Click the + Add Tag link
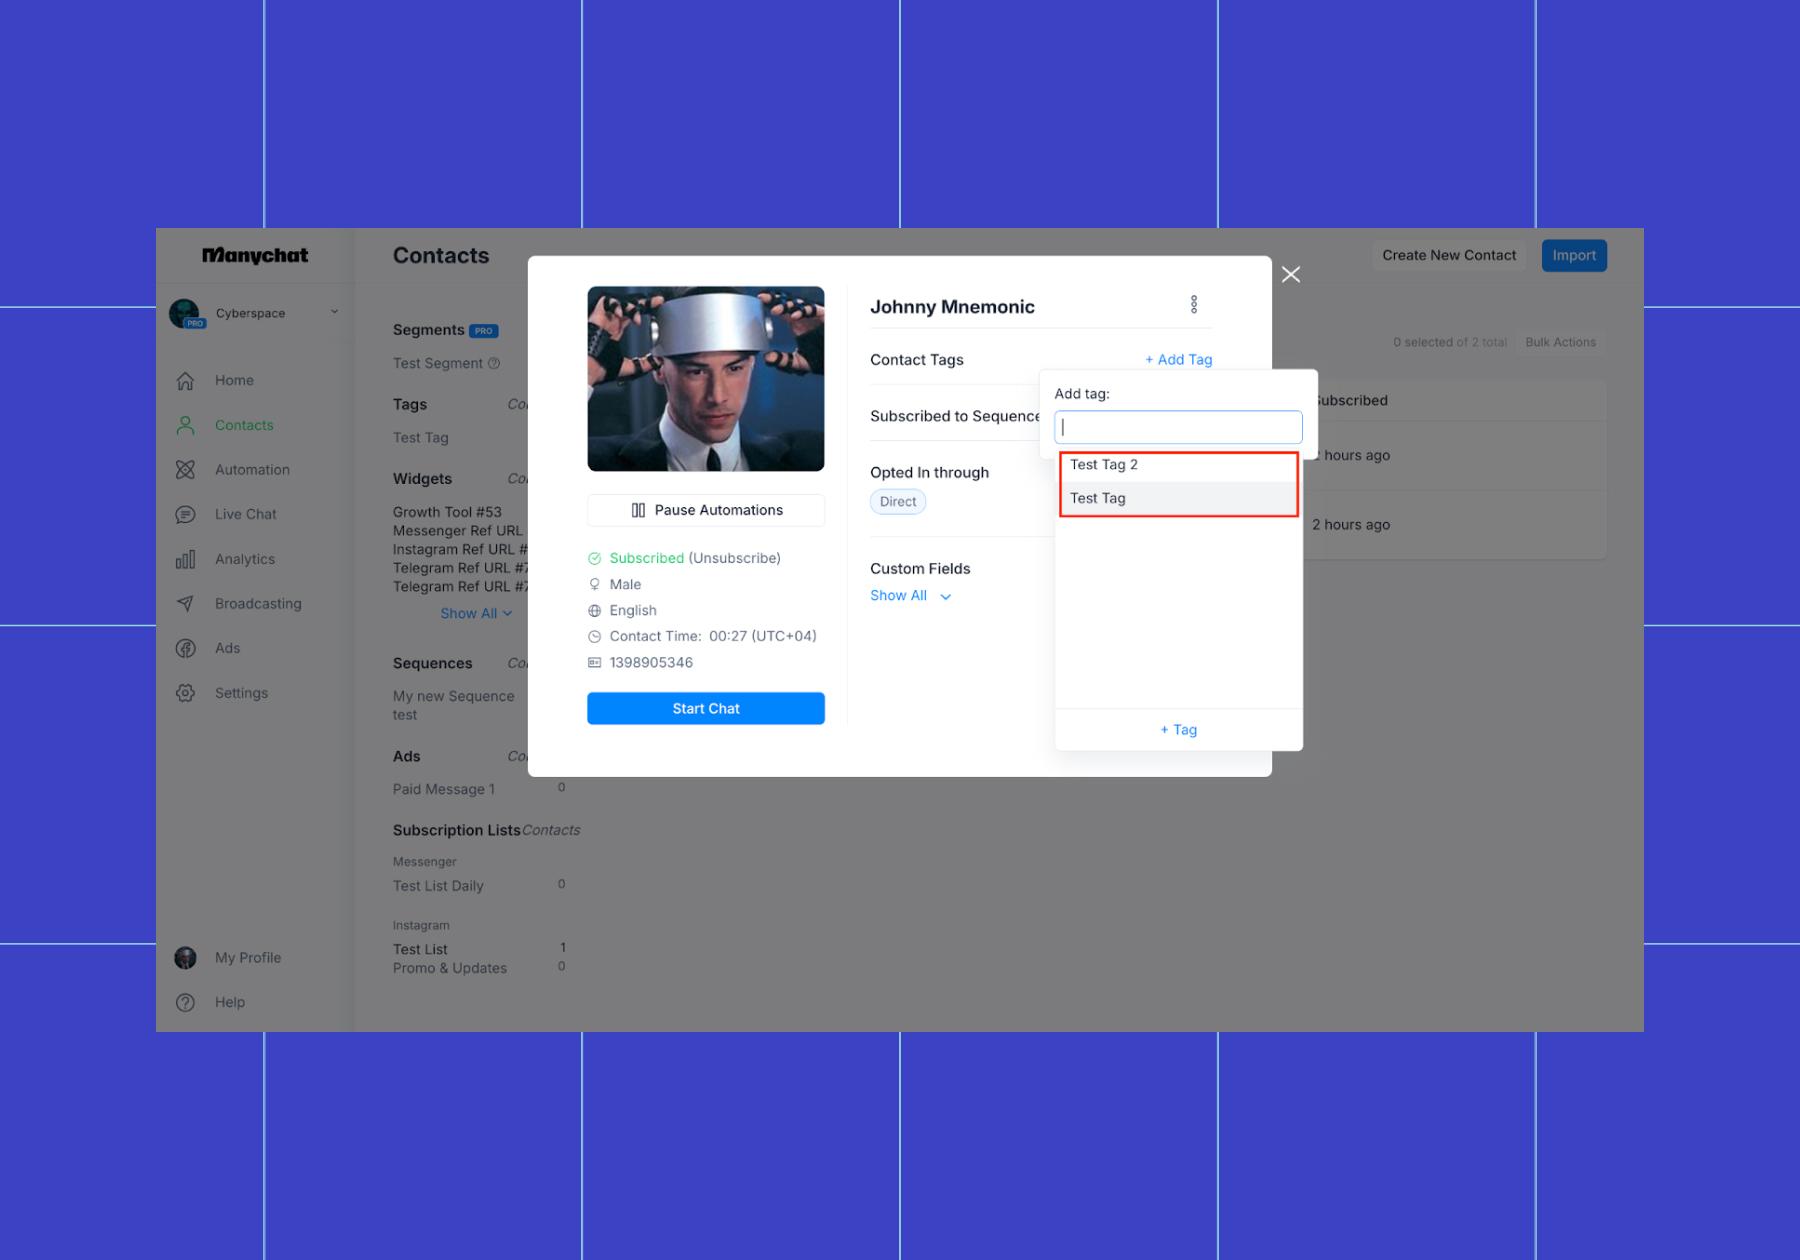 click(1179, 360)
